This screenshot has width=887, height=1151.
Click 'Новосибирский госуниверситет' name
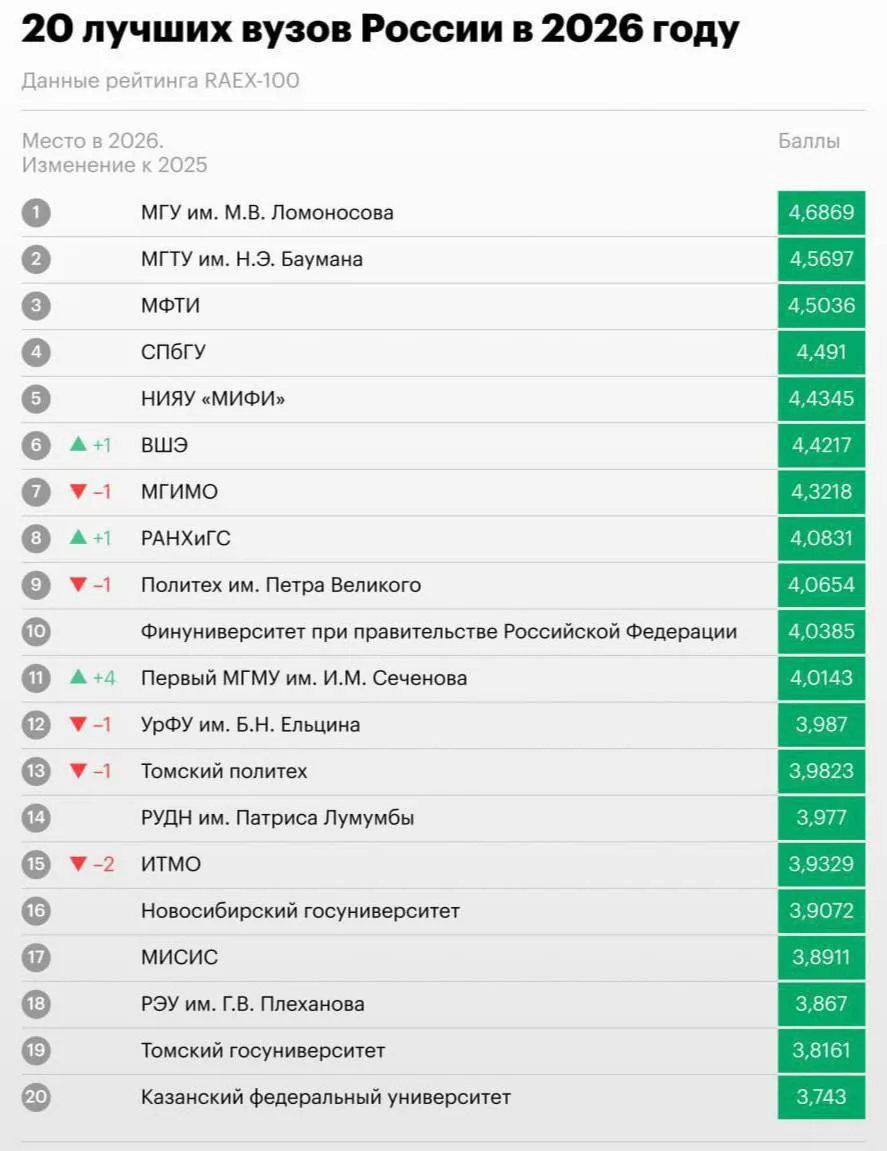tap(300, 911)
